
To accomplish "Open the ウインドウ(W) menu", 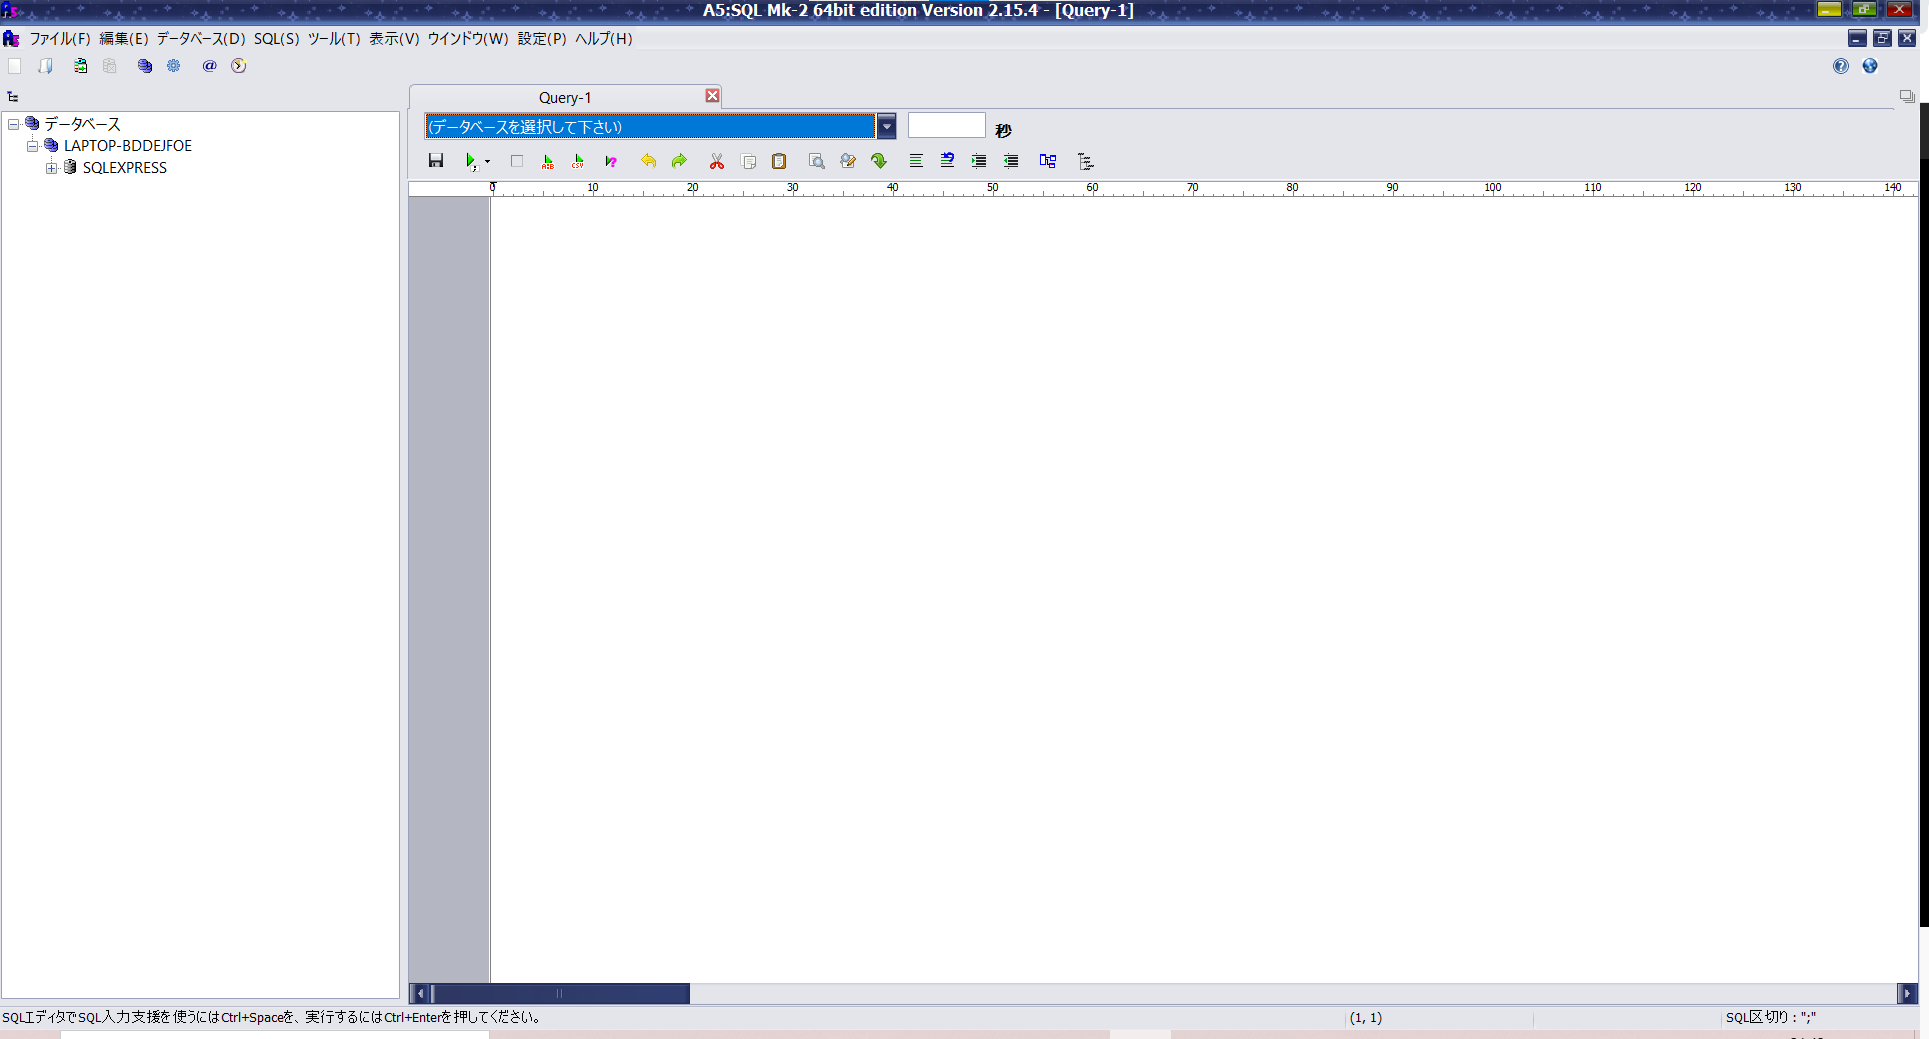I will [x=468, y=39].
